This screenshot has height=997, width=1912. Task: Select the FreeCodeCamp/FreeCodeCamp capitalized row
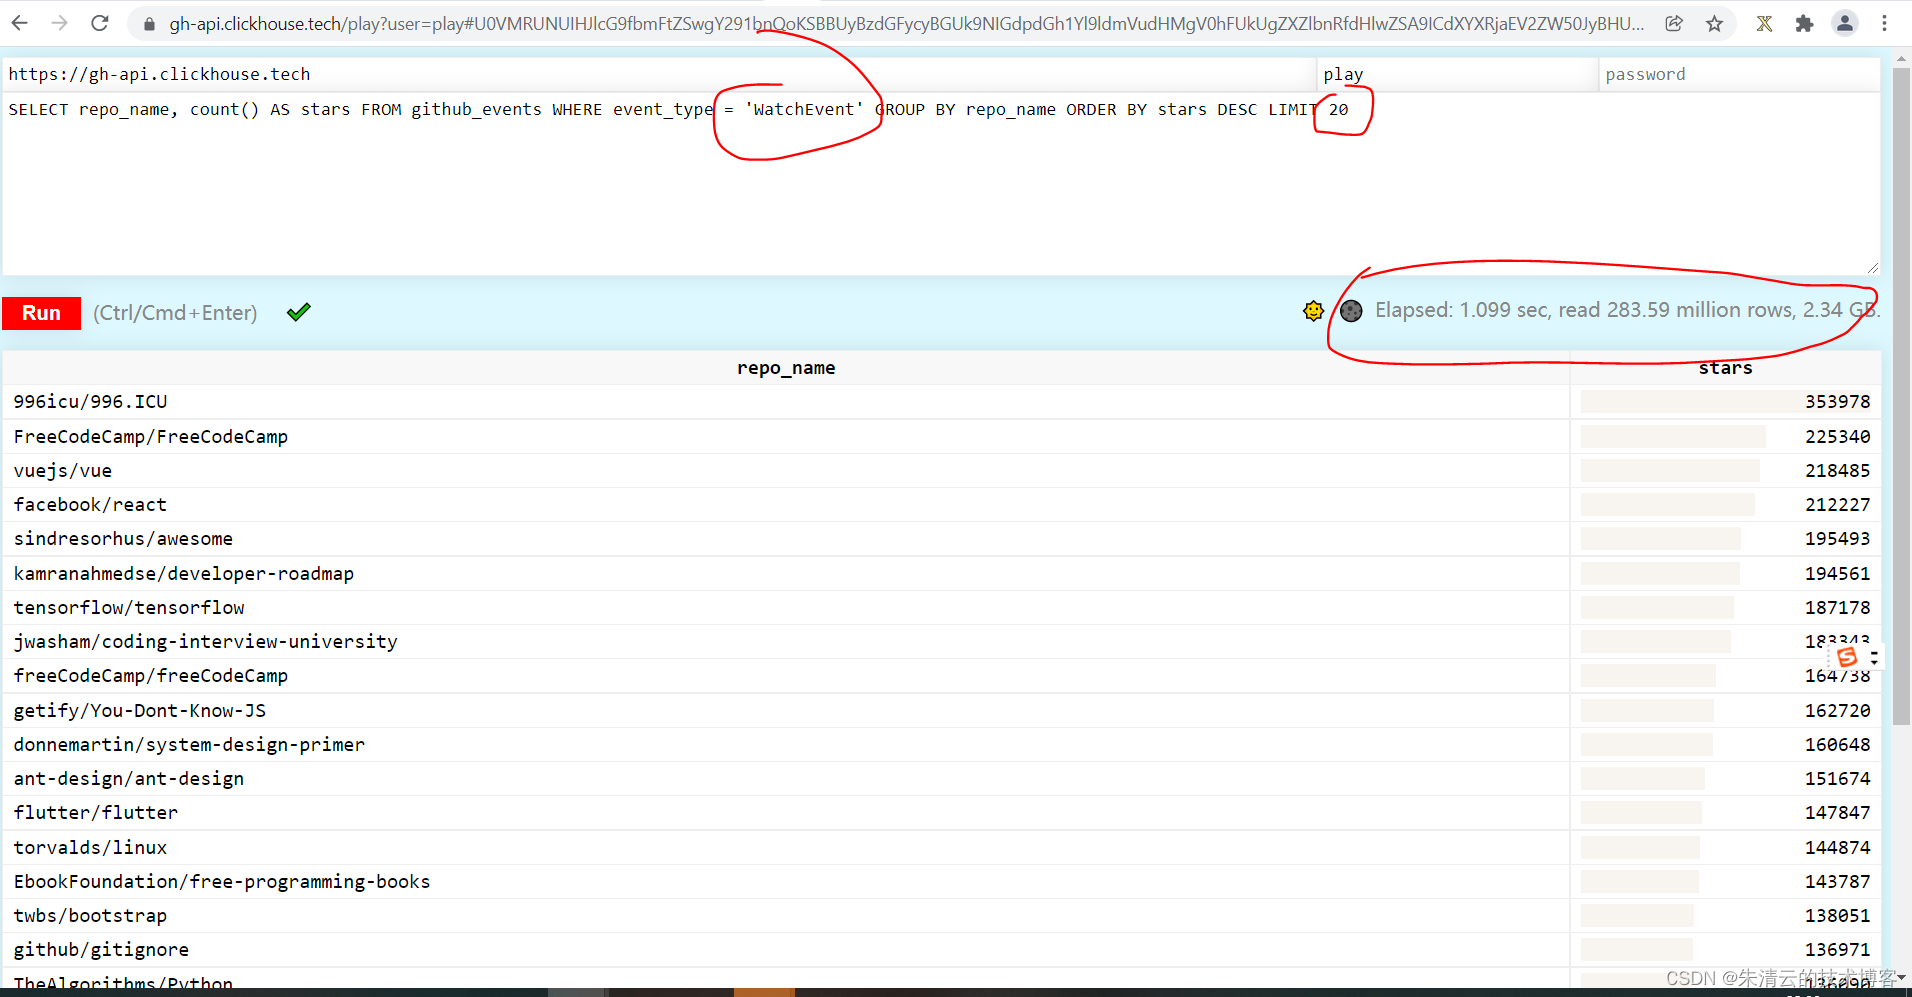point(941,437)
